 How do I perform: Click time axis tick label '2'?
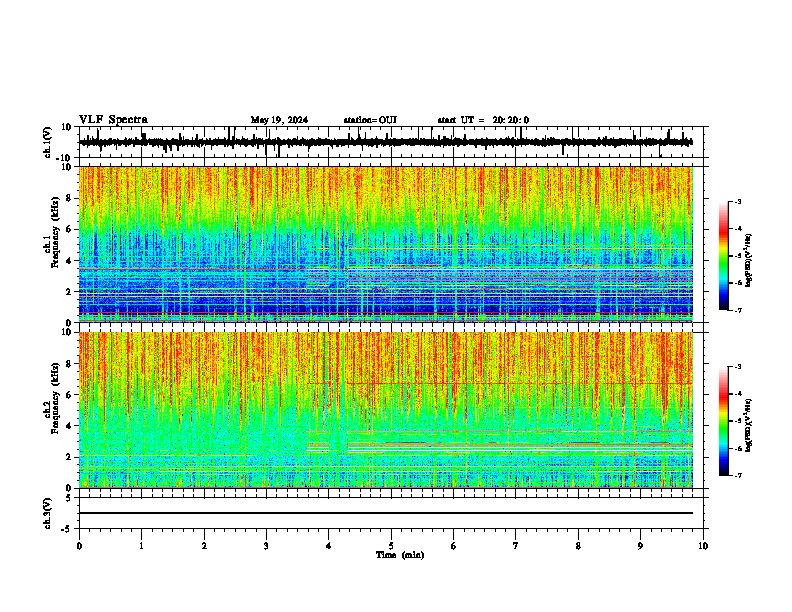point(204,546)
